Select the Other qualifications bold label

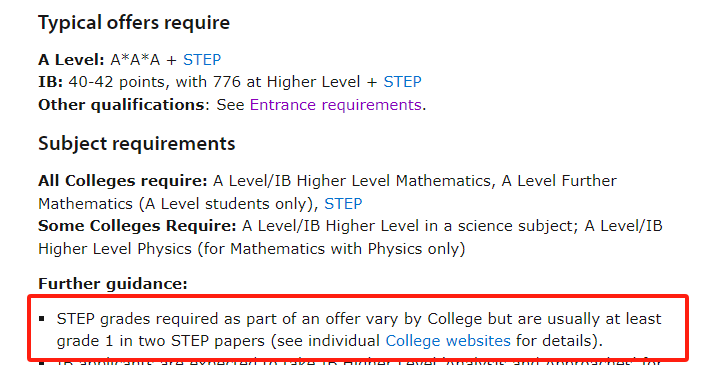tap(121, 105)
